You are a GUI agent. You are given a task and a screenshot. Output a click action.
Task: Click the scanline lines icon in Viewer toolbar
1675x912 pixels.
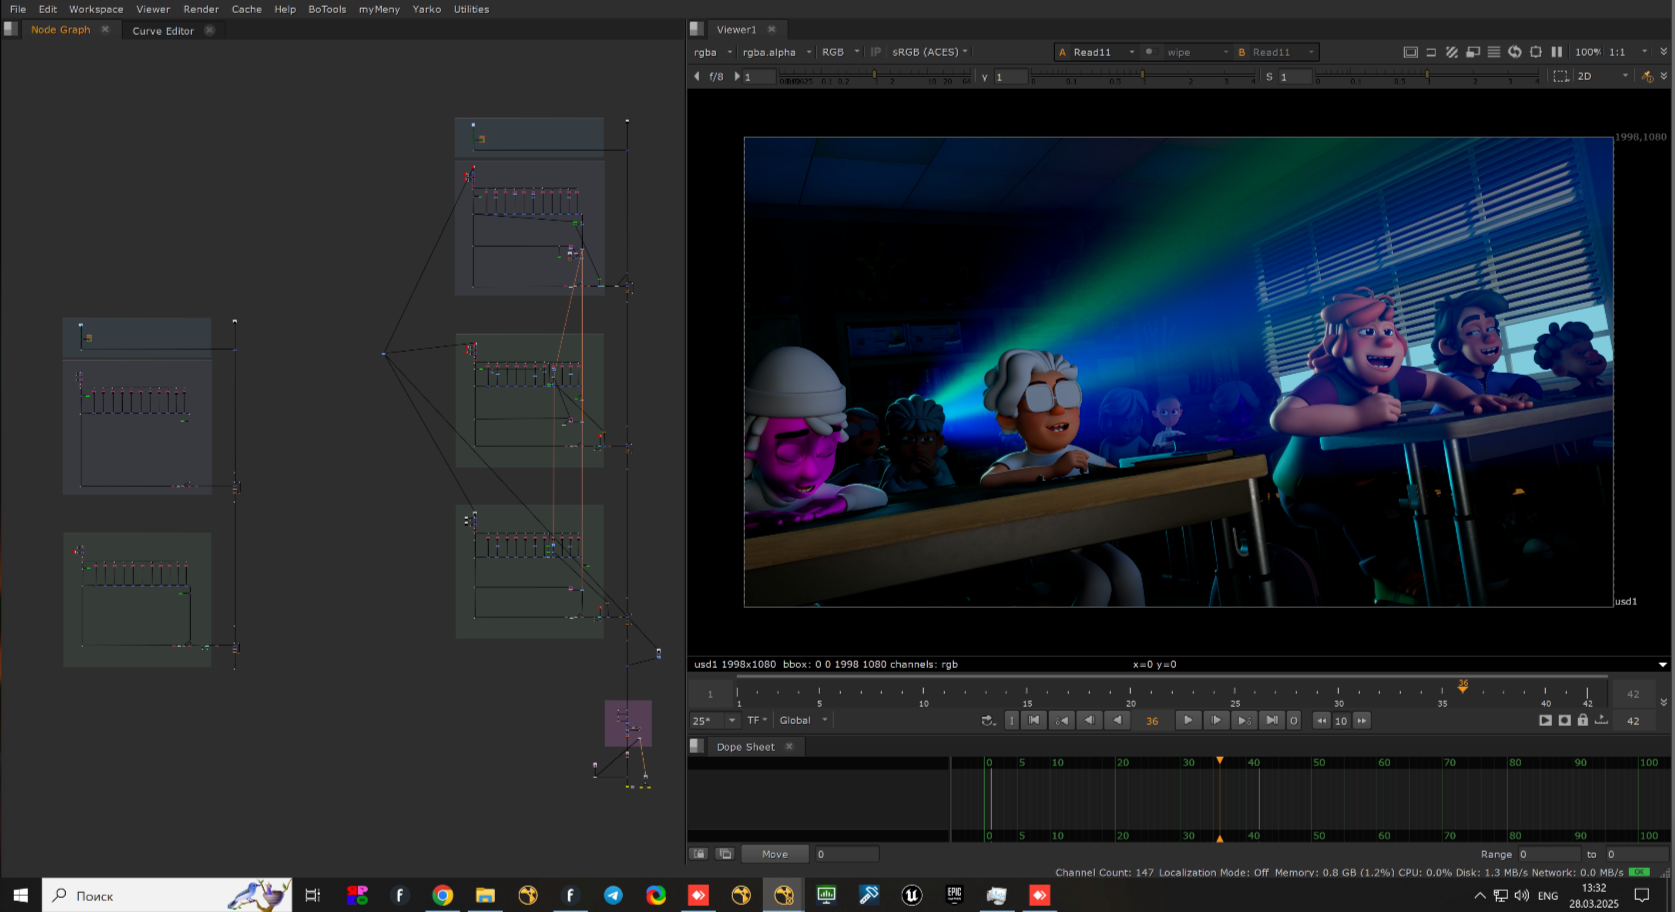(1494, 52)
